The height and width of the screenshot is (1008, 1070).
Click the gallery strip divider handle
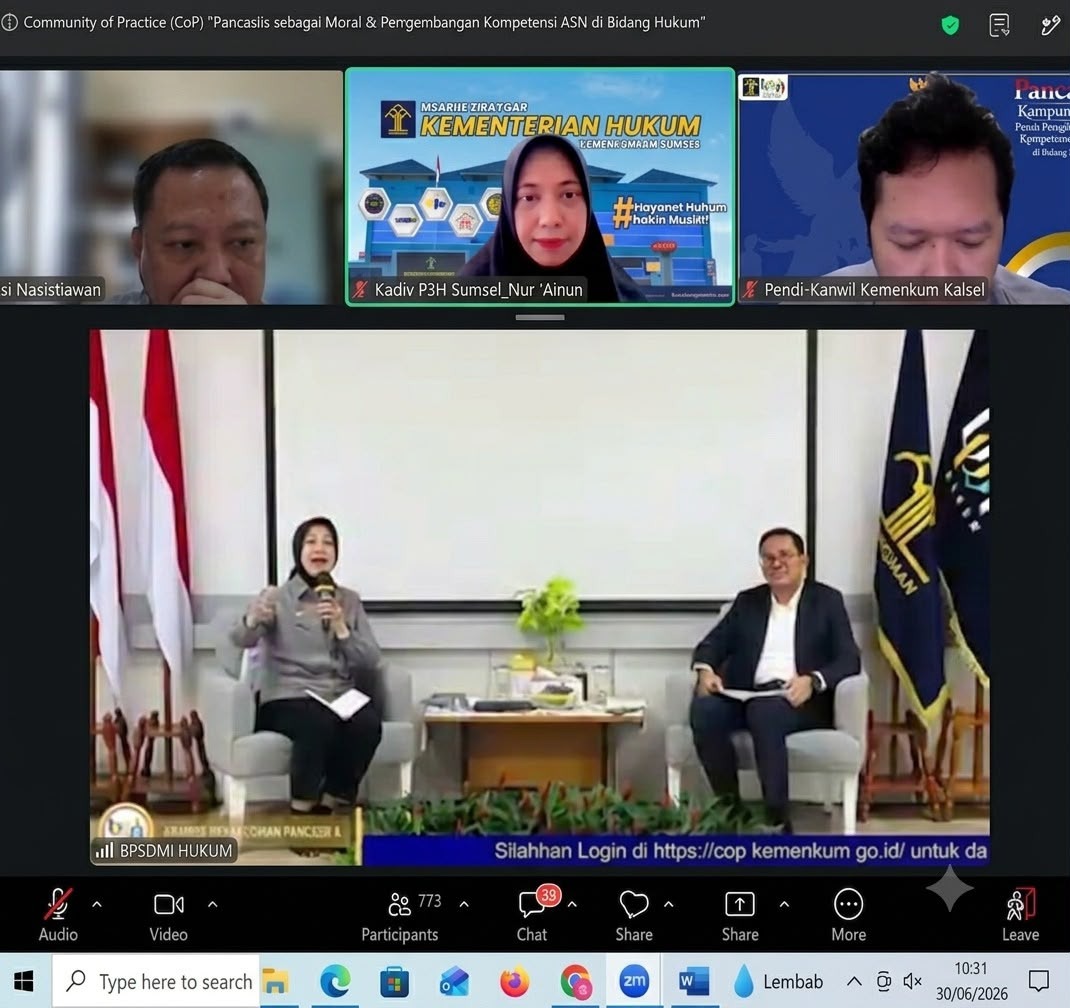(540, 317)
